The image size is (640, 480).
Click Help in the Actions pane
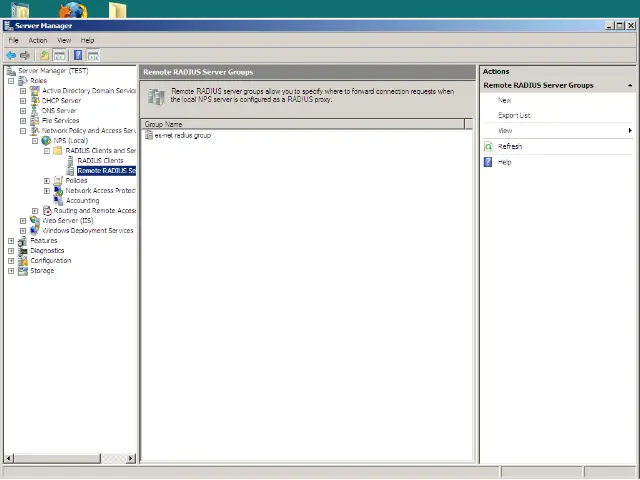tap(504, 162)
